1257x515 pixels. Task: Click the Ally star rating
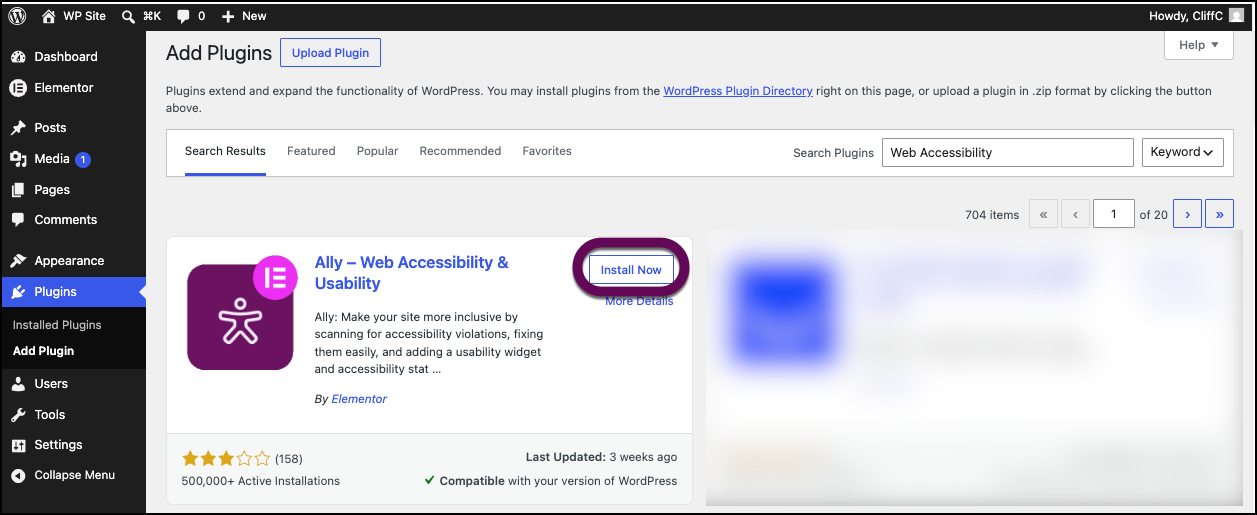226,459
